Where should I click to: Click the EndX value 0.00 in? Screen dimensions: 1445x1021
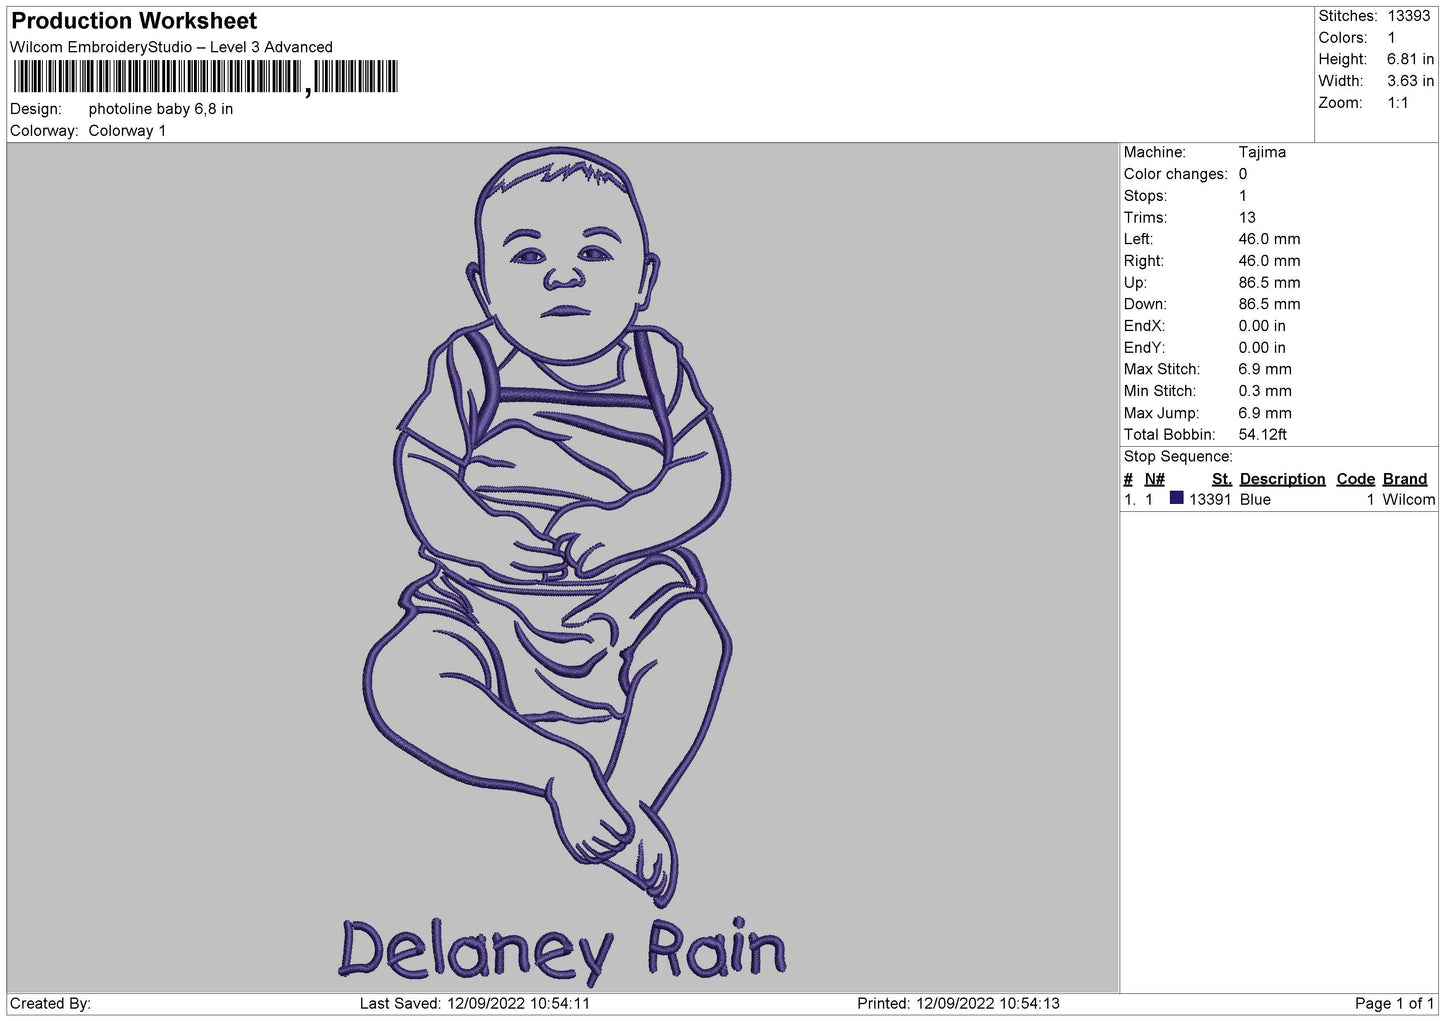coord(1262,326)
